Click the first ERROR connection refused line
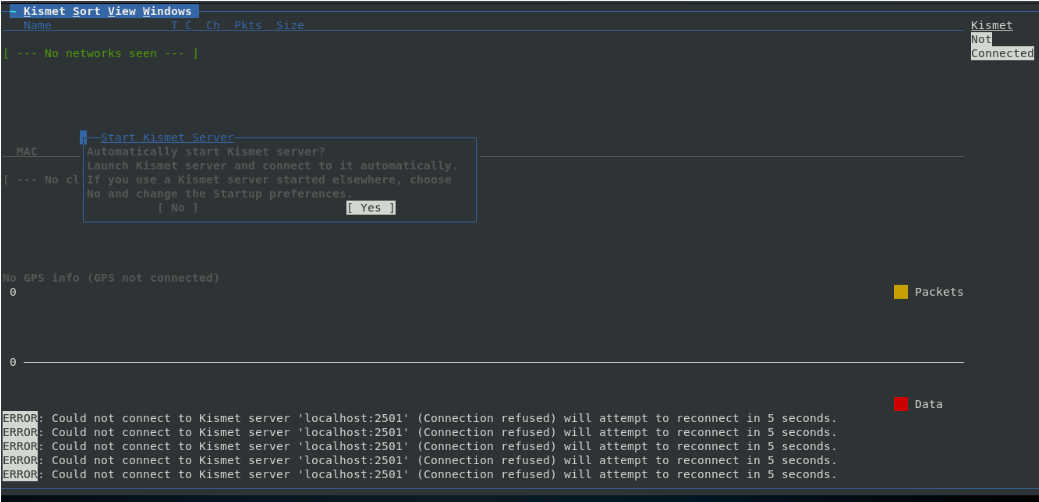This screenshot has height=502, width=1039. (420, 419)
